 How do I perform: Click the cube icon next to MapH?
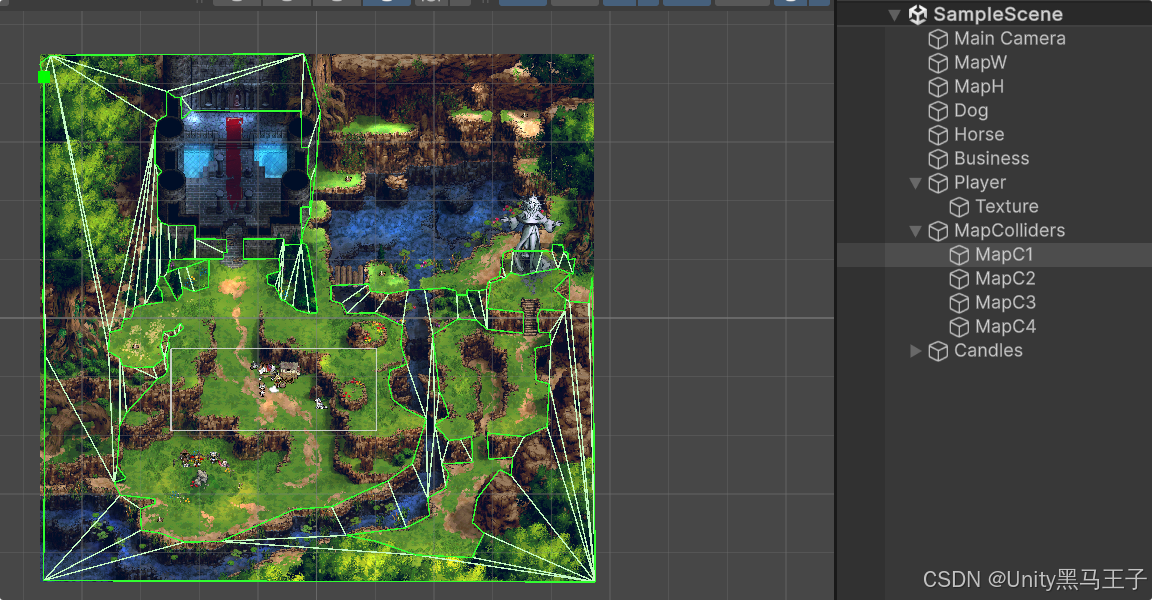938,87
